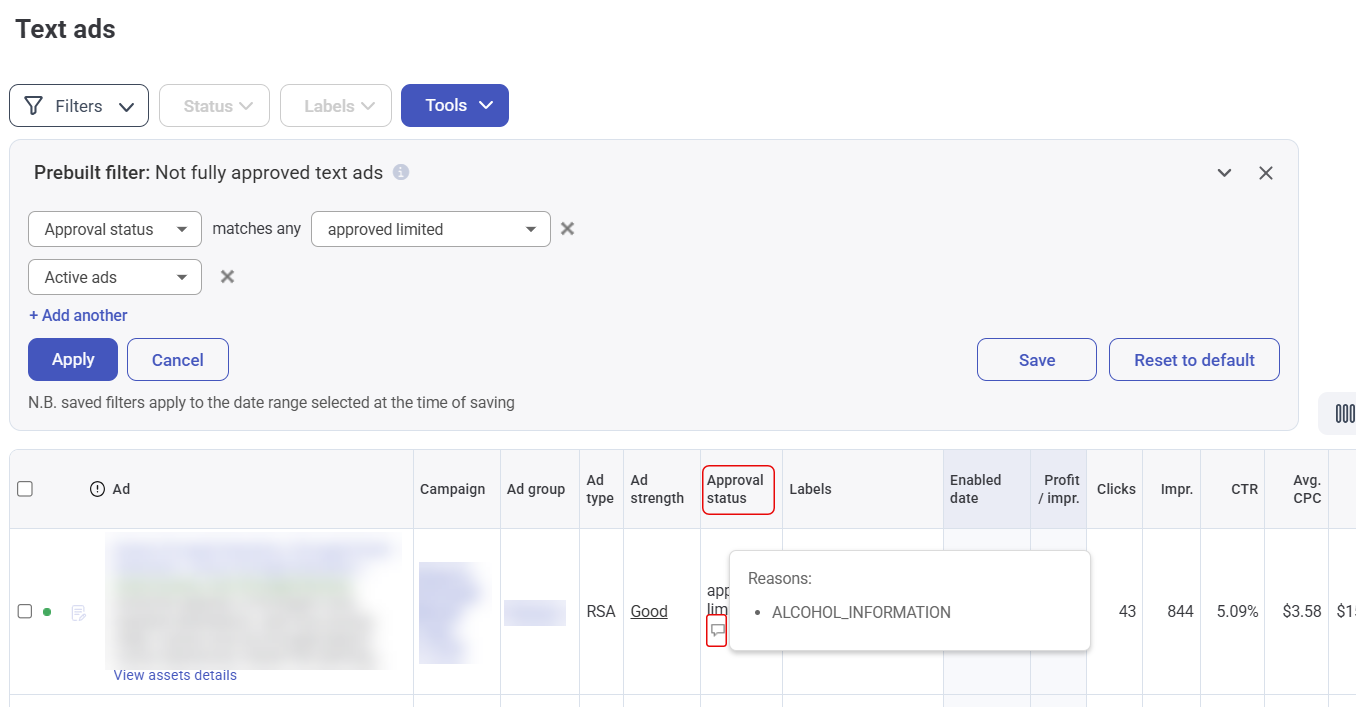The height and width of the screenshot is (707, 1356).
Task: Collapse the filter panel with the chevron
Action: (x=1224, y=173)
